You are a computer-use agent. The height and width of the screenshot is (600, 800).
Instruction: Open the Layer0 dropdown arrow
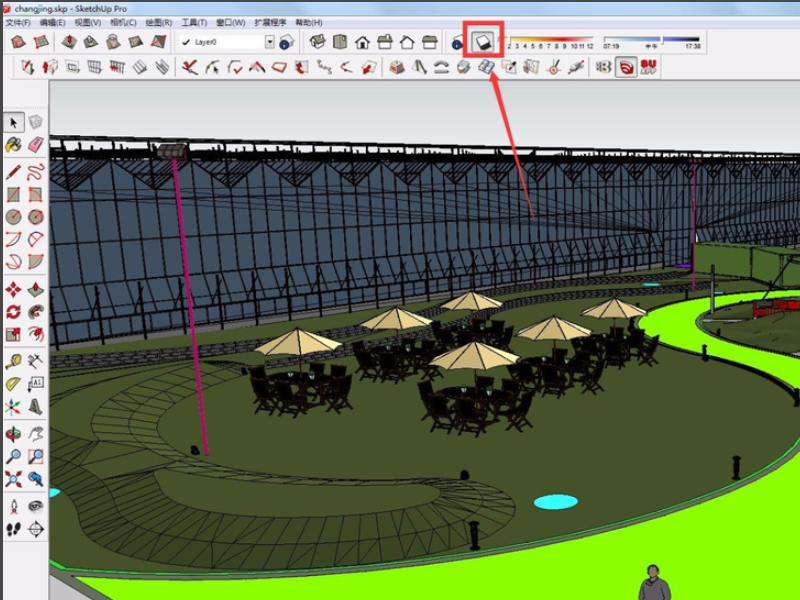(270, 42)
